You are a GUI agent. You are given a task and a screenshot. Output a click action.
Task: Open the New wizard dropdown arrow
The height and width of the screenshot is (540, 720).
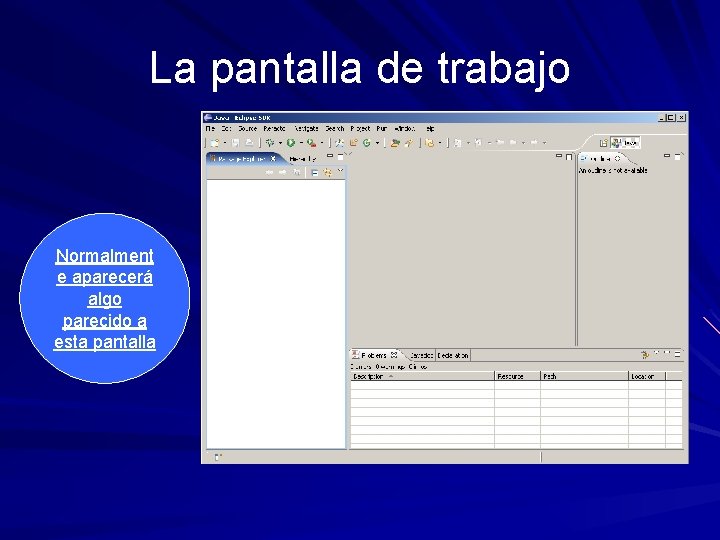click(x=225, y=143)
